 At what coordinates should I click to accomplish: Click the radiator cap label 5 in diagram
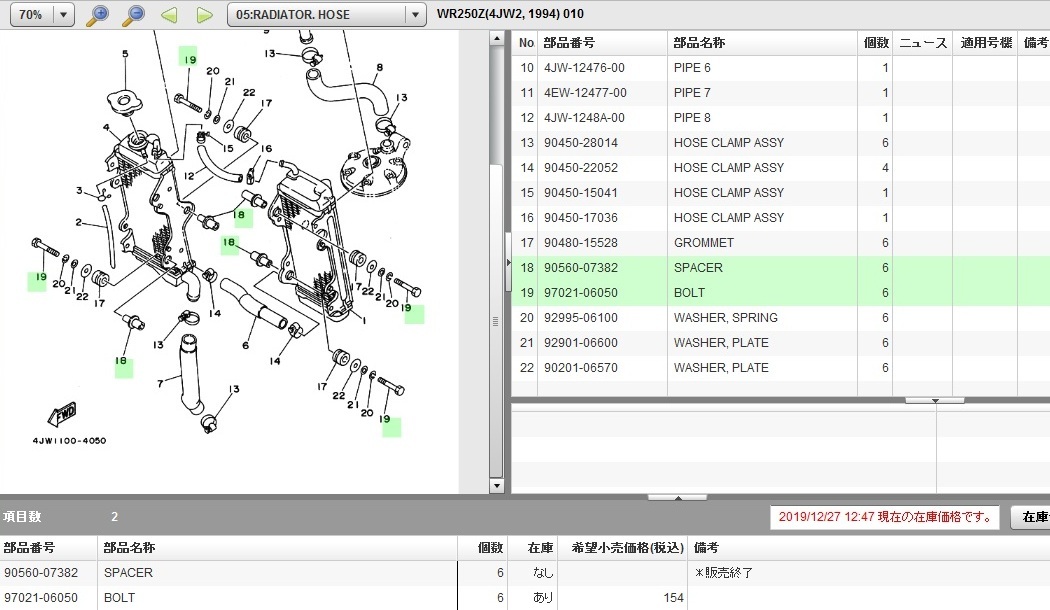(125, 54)
